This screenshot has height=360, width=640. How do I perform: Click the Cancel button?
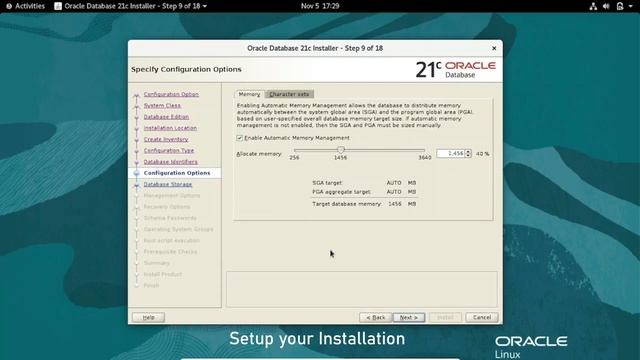(482, 317)
